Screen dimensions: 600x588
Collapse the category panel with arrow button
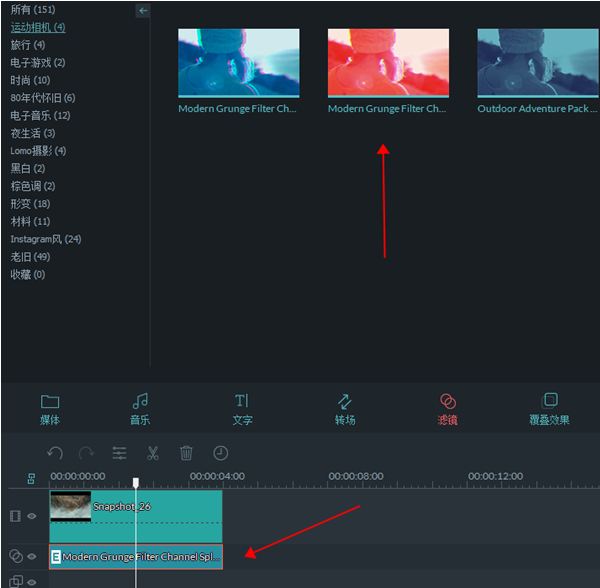click(x=143, y=10)
